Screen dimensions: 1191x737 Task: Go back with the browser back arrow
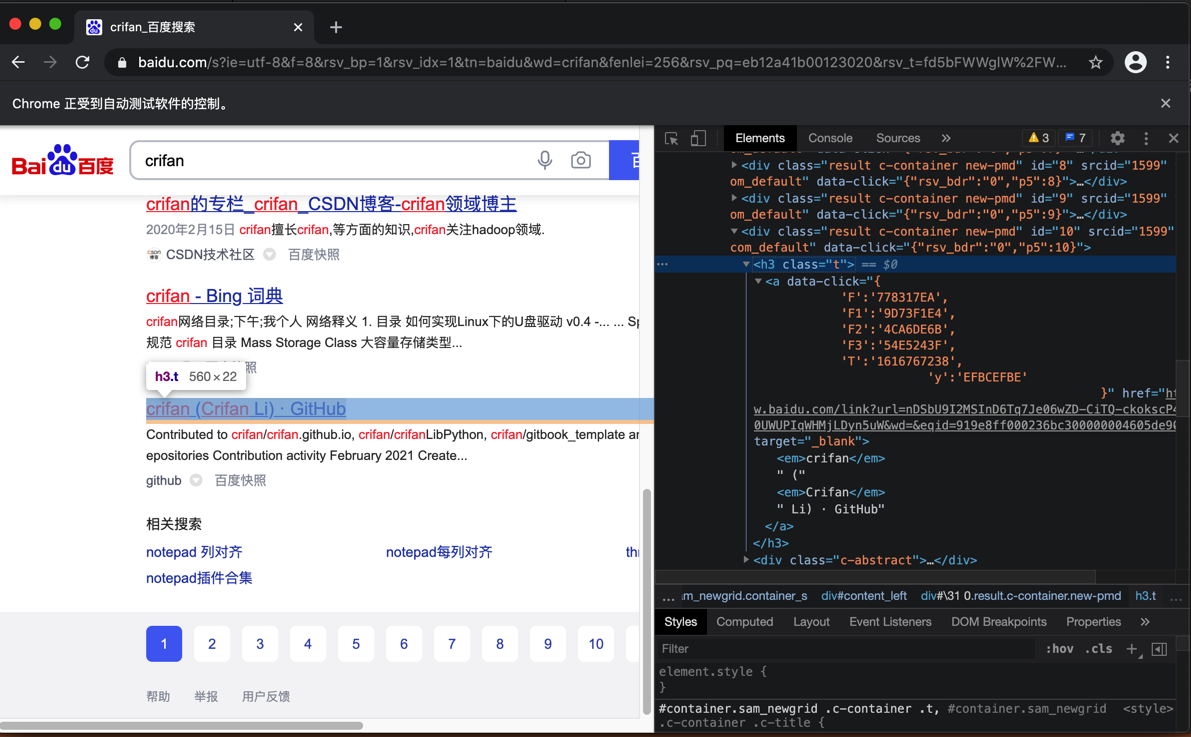point(18,62)
